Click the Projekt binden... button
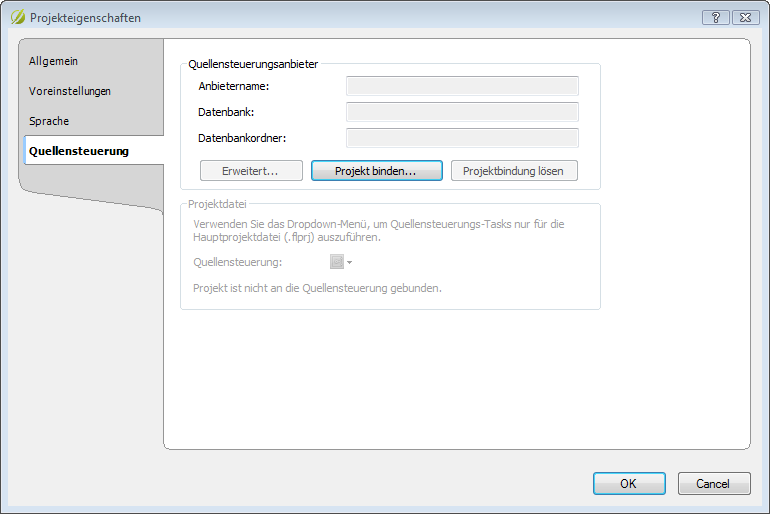 tap(375, 171)
